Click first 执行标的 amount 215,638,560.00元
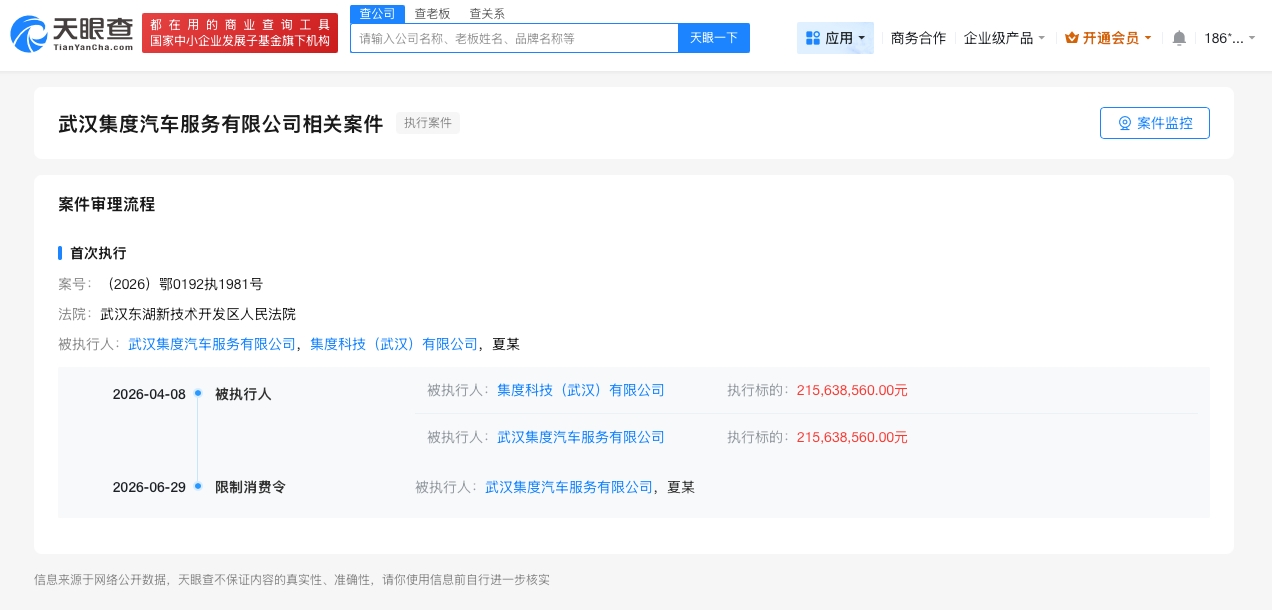 click(852, 390)
